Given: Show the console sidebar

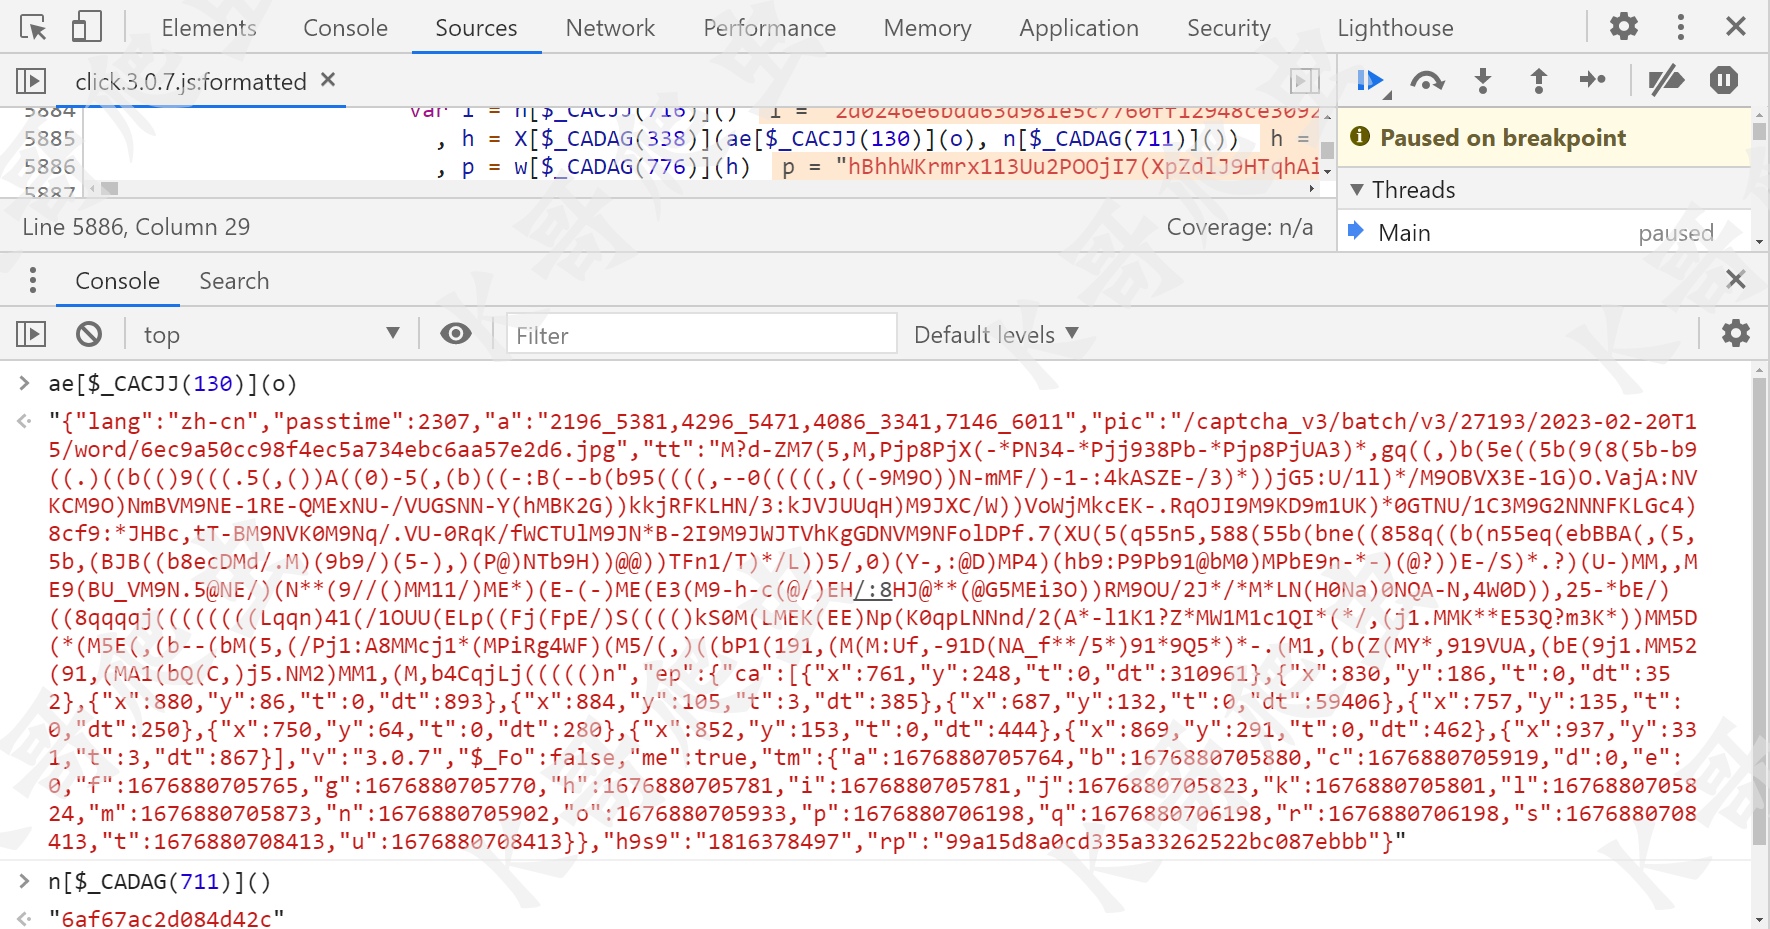Looking at the screenshot, I should coord(31,334).
